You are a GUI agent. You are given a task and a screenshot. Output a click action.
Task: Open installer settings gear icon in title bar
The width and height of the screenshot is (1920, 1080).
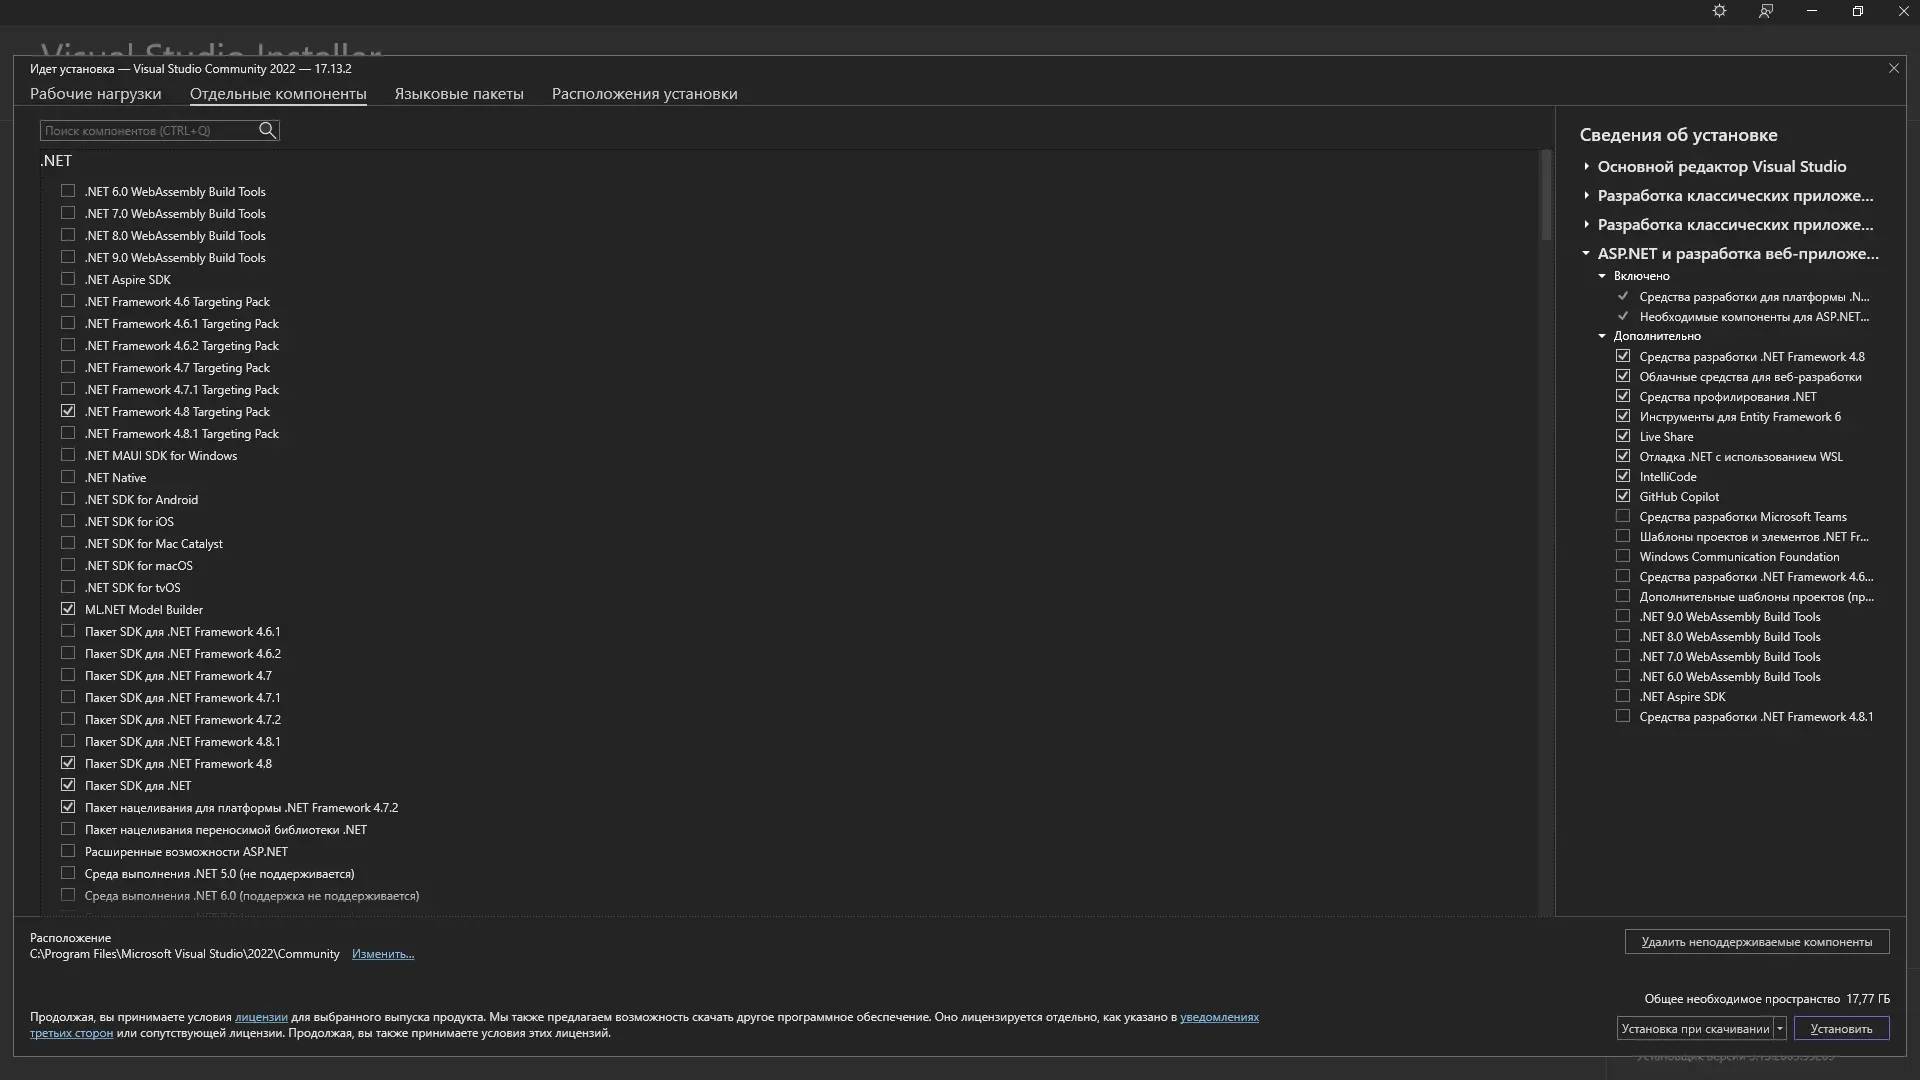pyautogui.click(x=1719, y=11)
